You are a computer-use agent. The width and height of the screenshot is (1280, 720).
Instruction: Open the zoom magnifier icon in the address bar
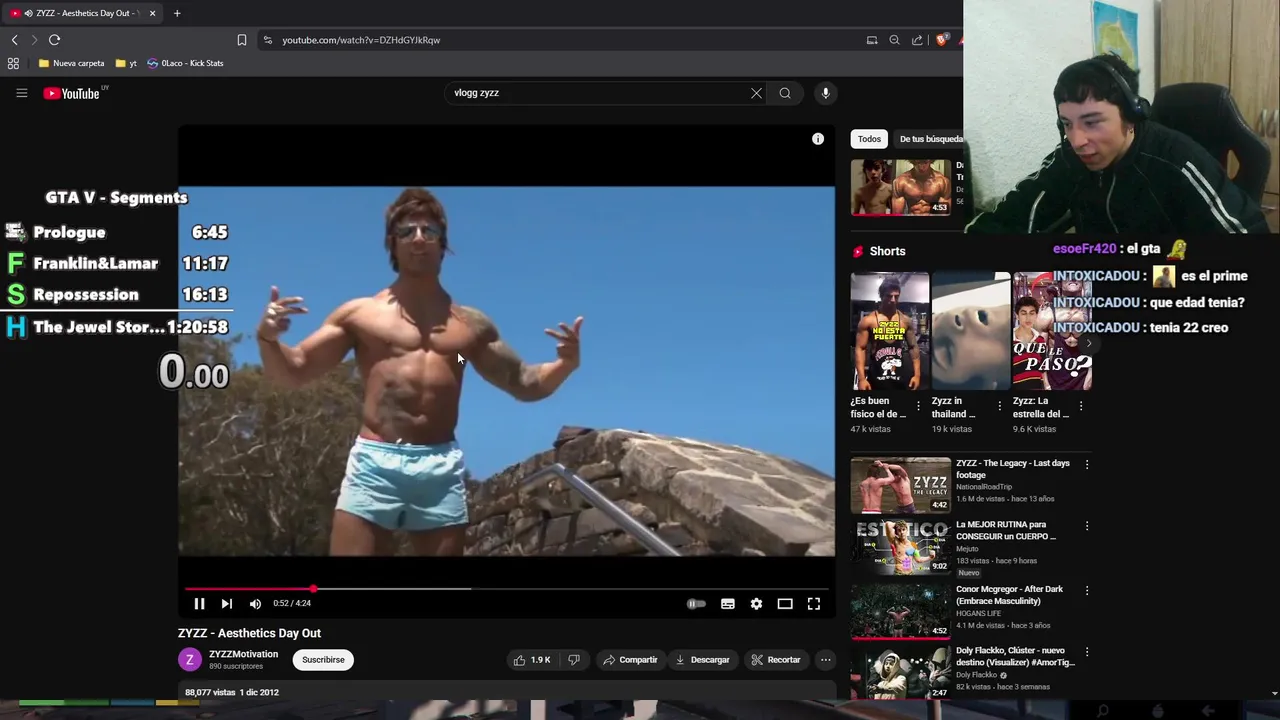(894, 40)
